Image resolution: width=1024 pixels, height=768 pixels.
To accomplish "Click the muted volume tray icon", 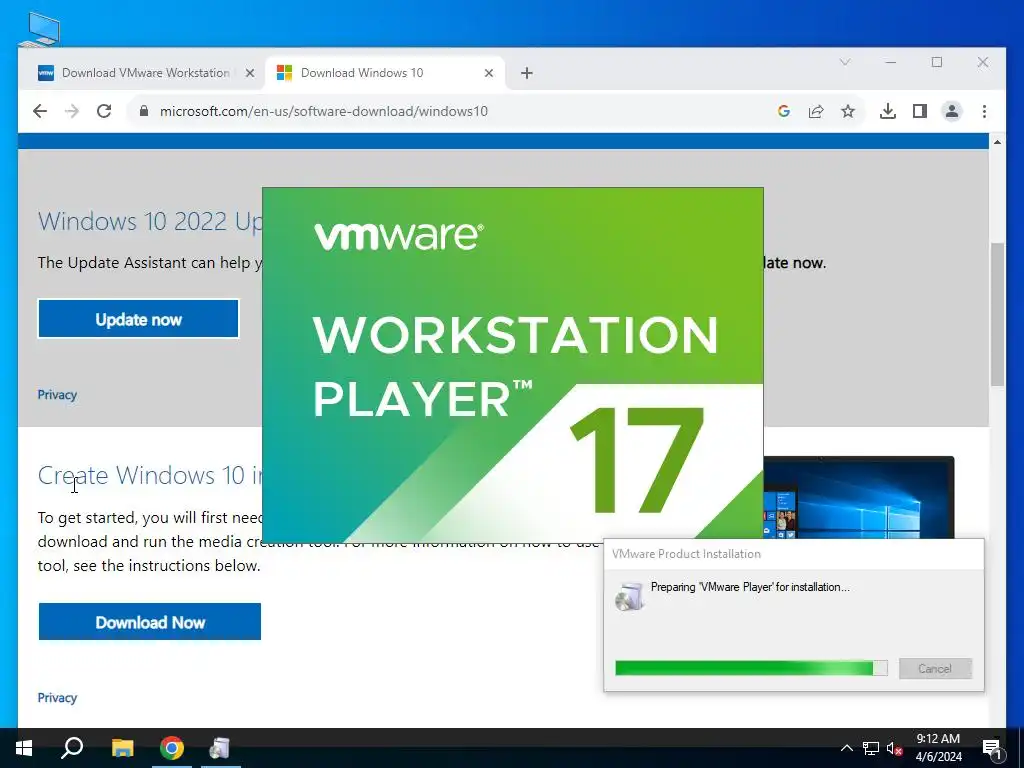I will pyautogui.click(x=894, y=748).
